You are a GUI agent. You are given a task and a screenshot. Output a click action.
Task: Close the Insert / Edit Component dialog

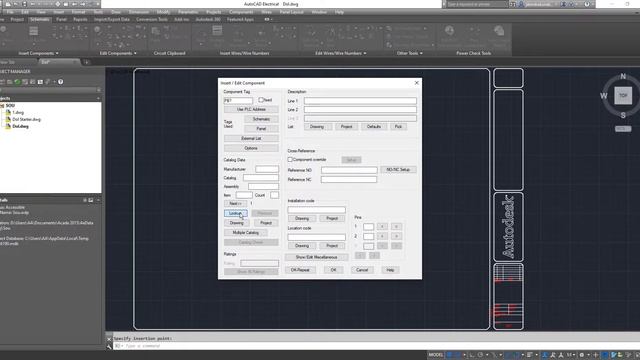tap(416, 83)
